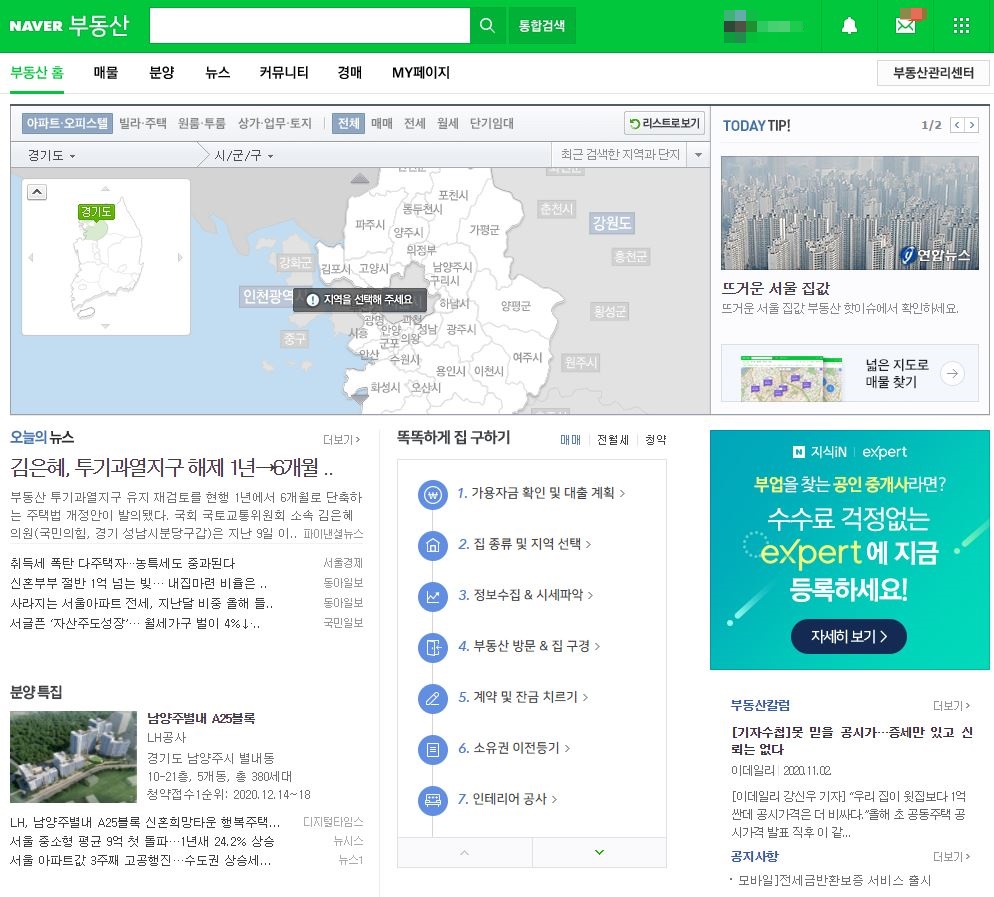Switch guide to 전월세 tab
This screenshot has width=994, height=897.
[x=612, y=439]
